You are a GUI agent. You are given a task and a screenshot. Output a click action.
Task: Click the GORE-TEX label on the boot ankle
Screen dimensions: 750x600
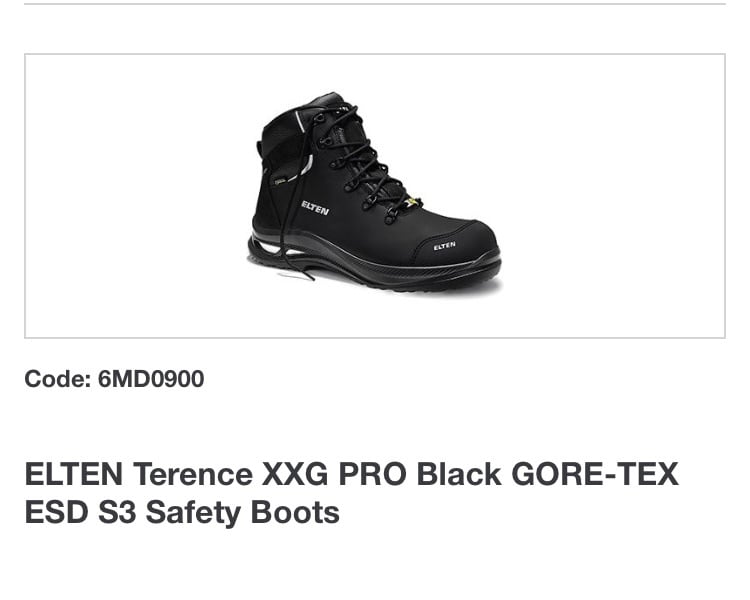click(x=279, y=181)
